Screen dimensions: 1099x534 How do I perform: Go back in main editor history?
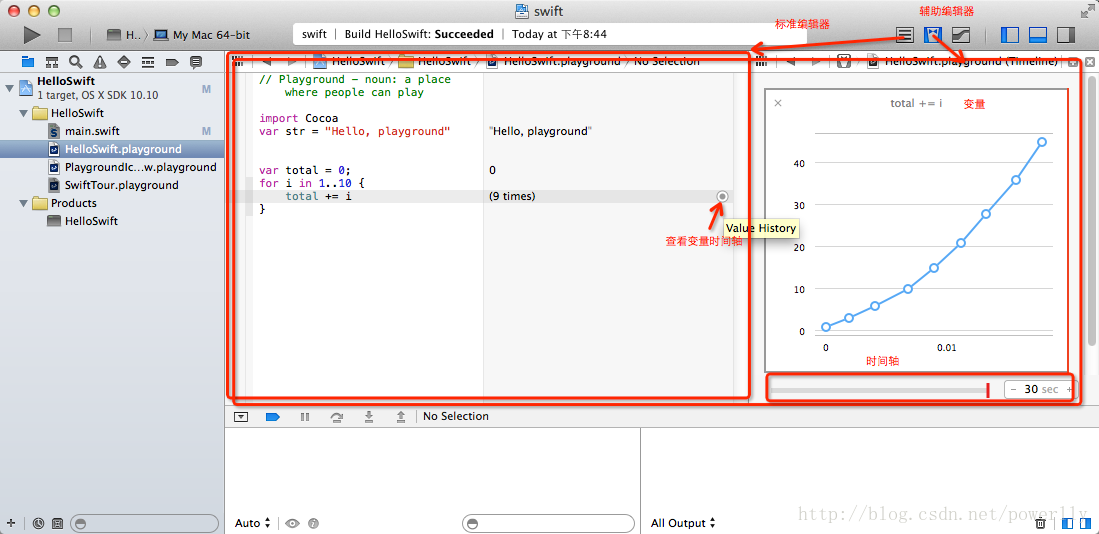pyautogui.click(x=266, y=62)
